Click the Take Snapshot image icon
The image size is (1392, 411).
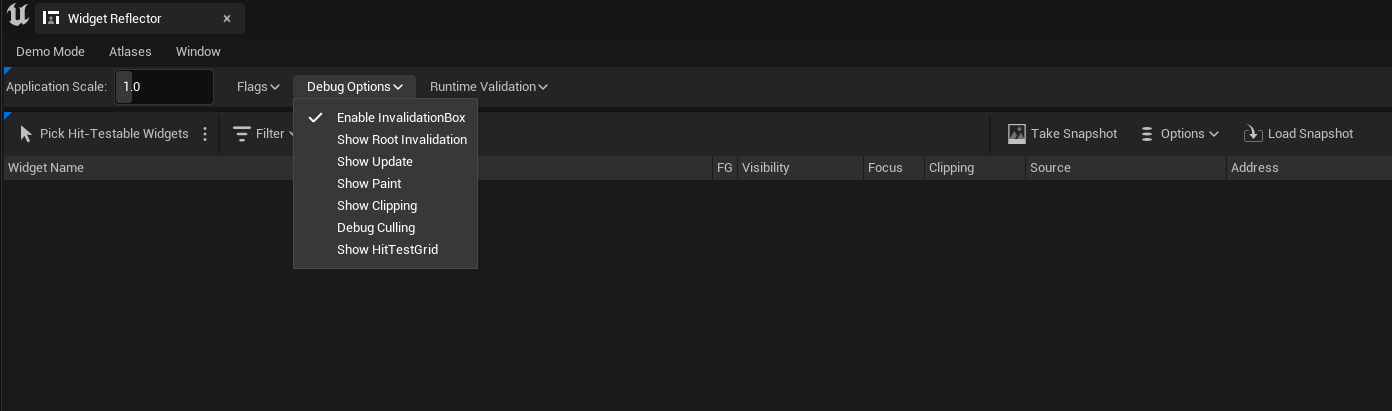click(1017, 134)
